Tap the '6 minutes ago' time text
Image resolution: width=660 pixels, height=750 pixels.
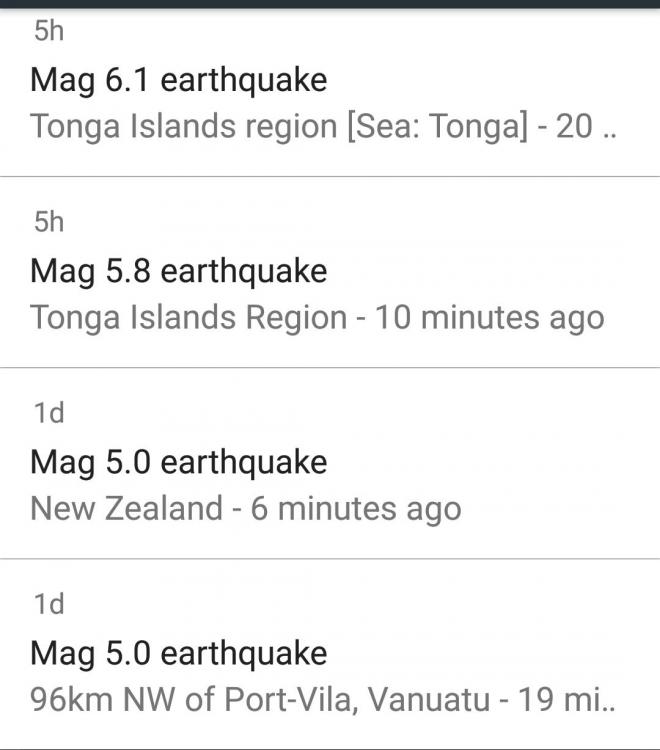(x=356, y=509)
